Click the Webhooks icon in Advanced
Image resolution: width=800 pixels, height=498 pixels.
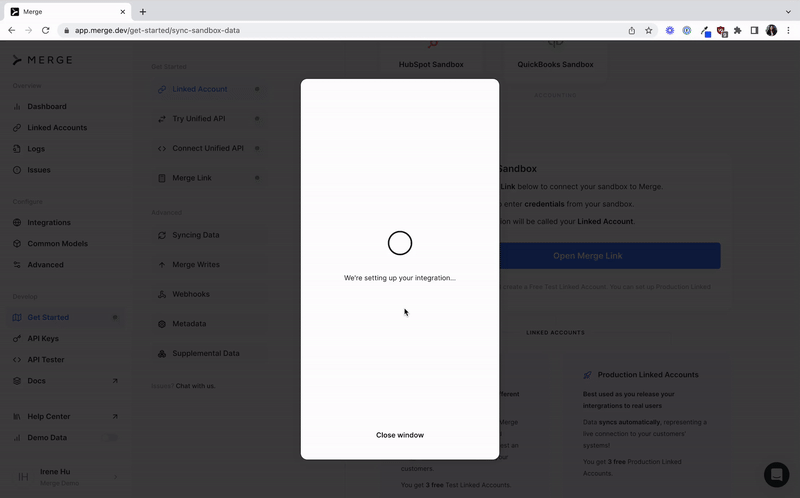162,294
